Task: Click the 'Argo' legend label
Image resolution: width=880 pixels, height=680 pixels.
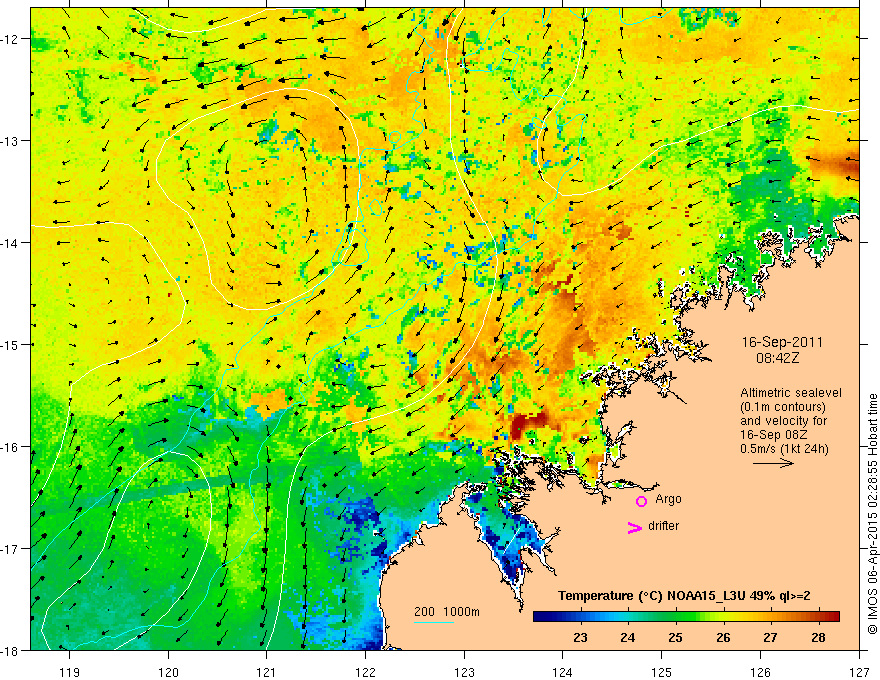Action: [x=668, y=499]
